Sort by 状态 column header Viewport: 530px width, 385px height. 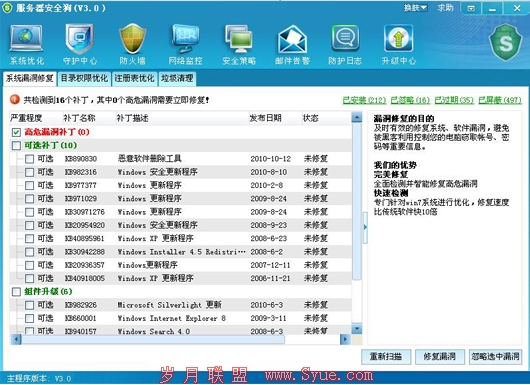coord(326,118)
